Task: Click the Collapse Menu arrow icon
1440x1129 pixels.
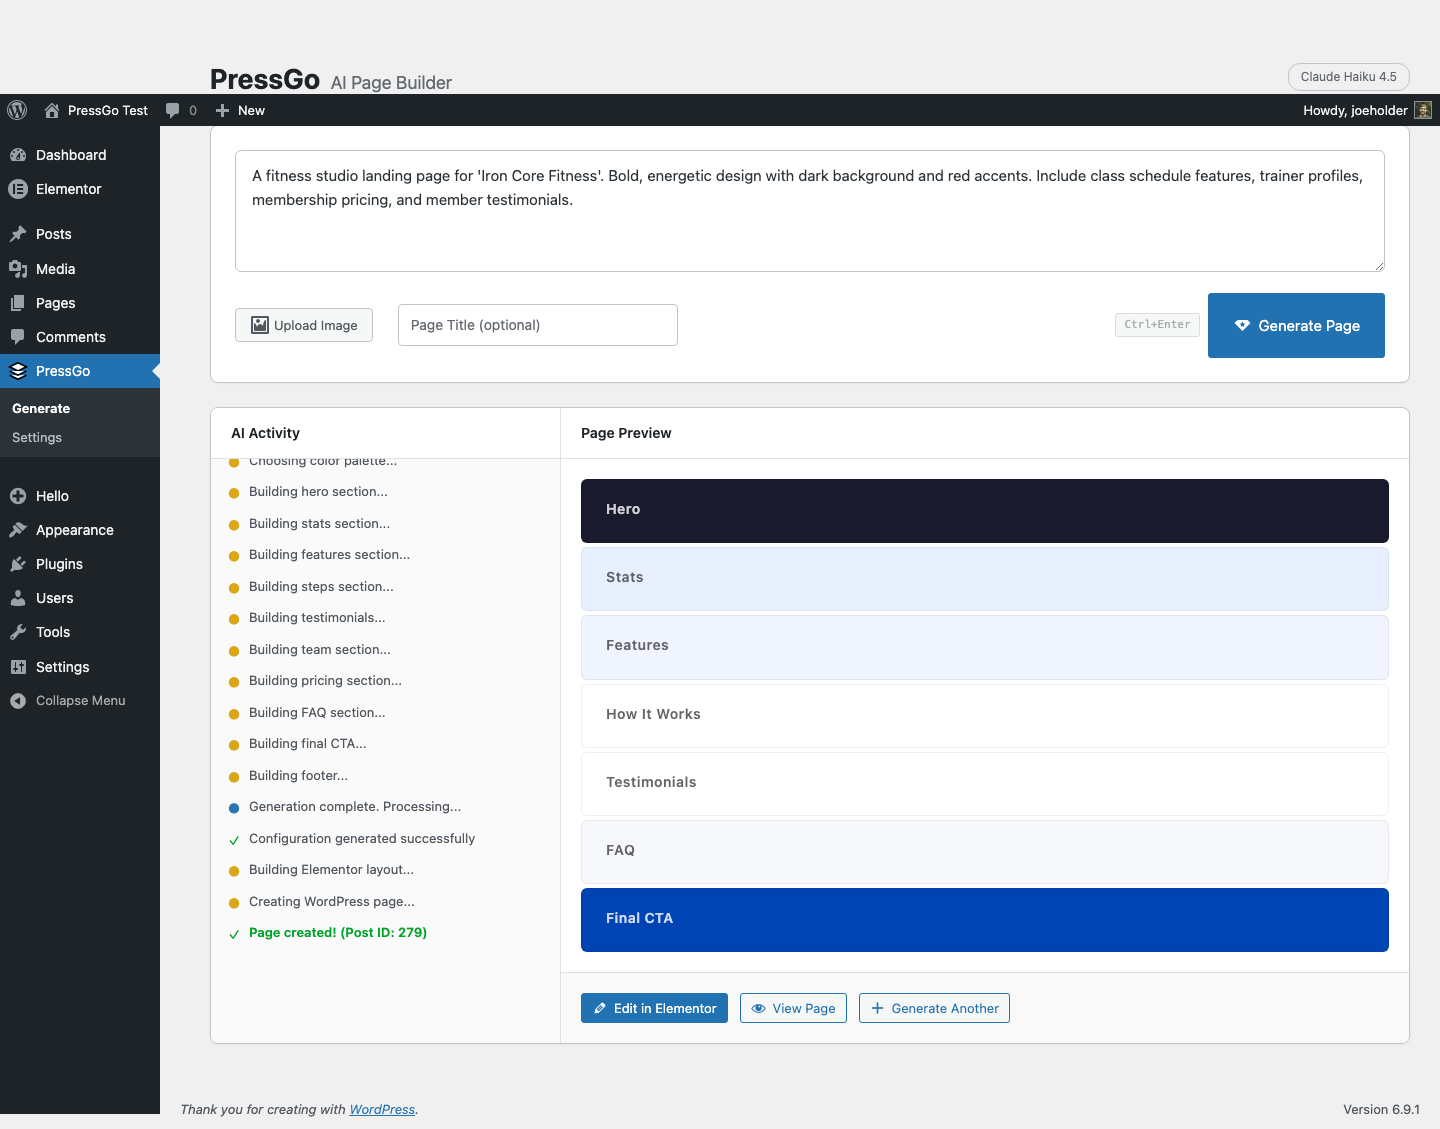Action: (18, 701)
